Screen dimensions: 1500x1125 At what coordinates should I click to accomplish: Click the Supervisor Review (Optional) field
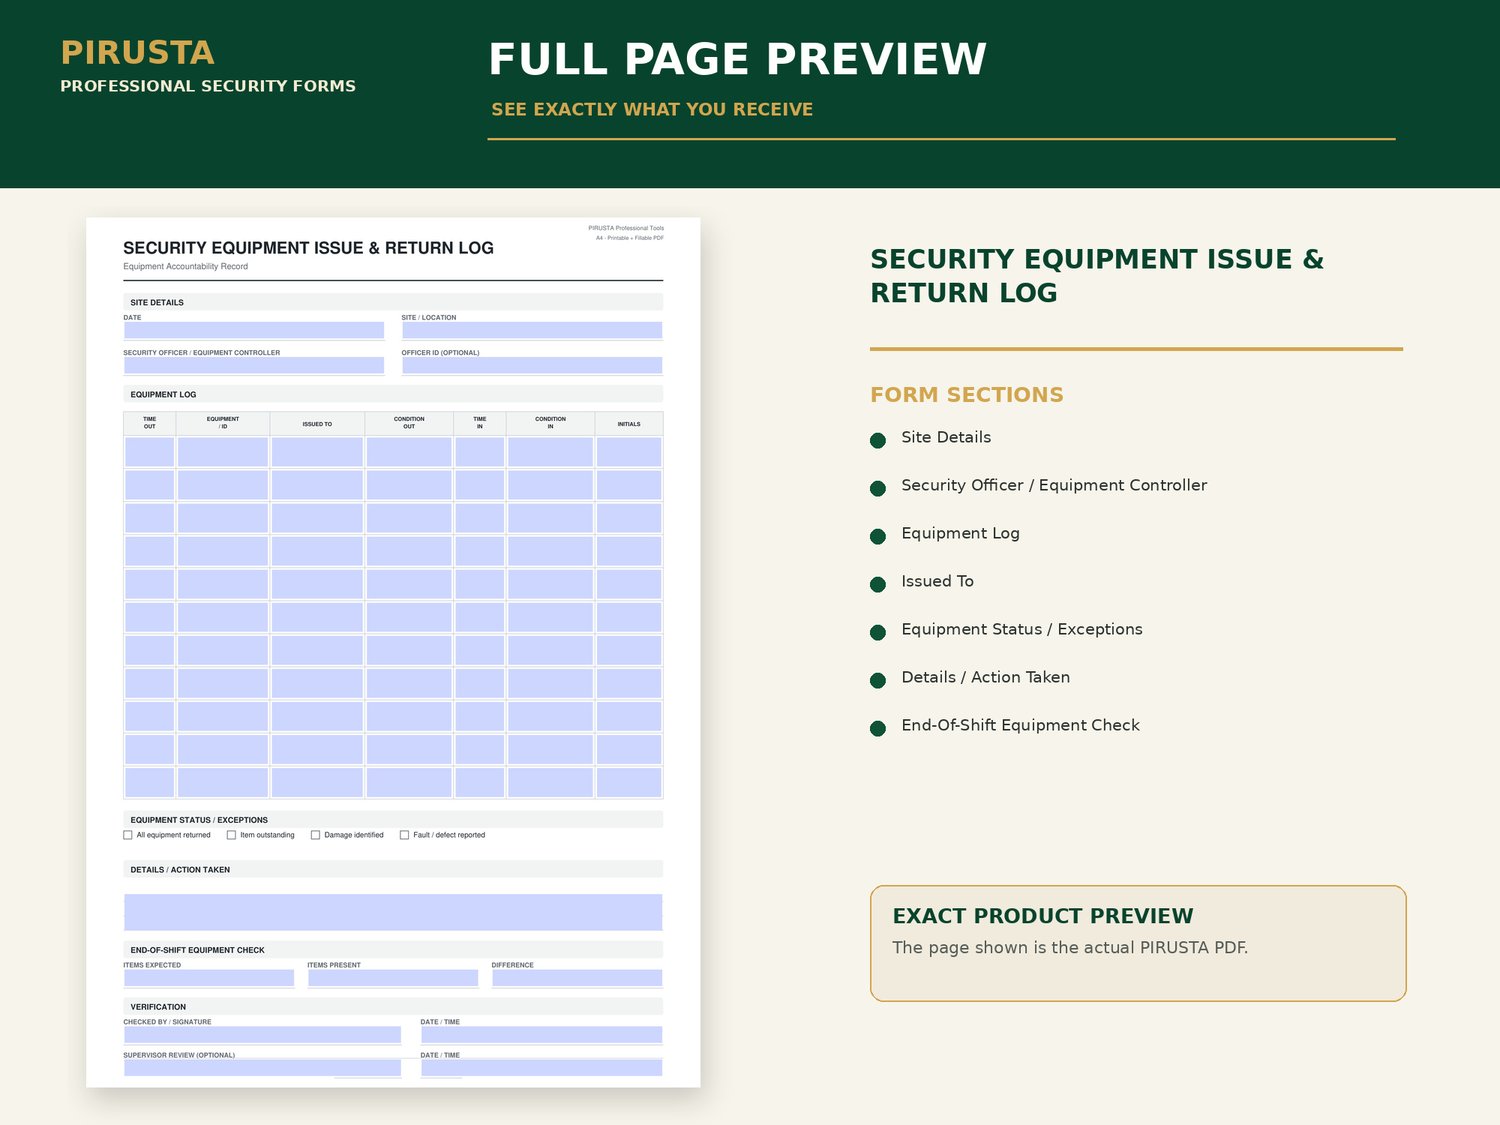pyautogui.click(x=262, y=1068)
